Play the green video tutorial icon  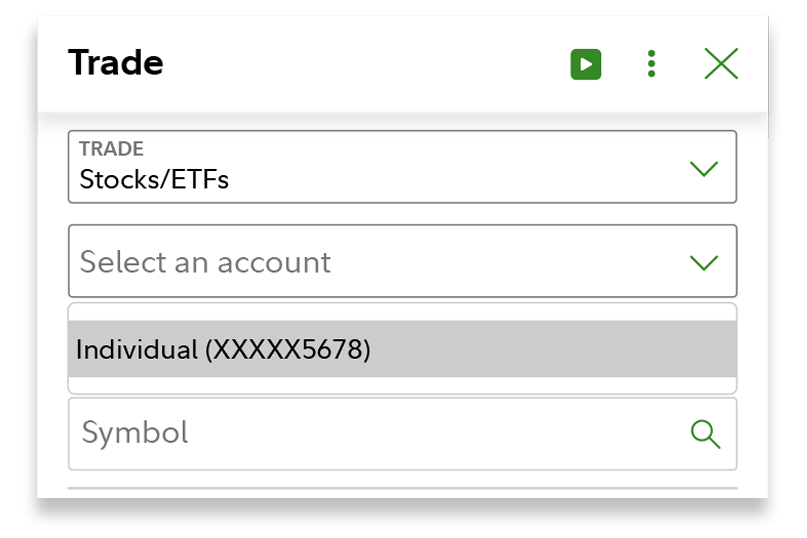(x=586, y=65)
